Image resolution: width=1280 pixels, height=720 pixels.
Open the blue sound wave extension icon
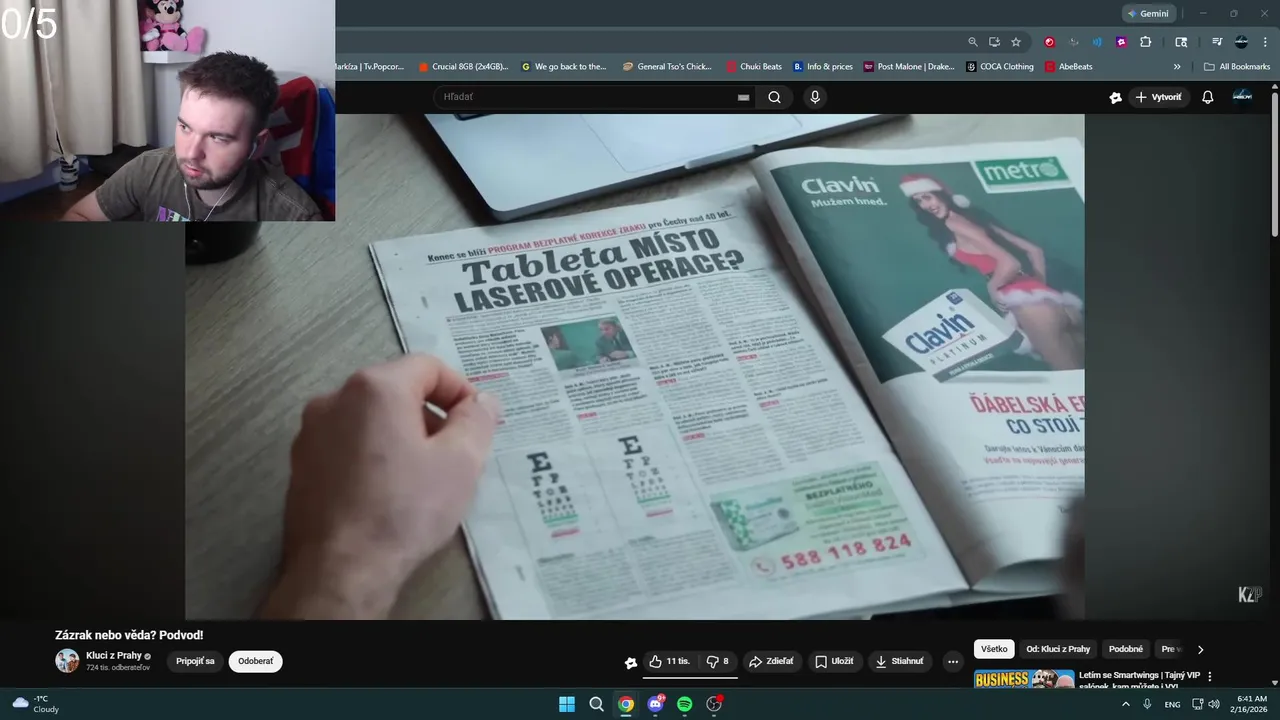click(1097, 42)
